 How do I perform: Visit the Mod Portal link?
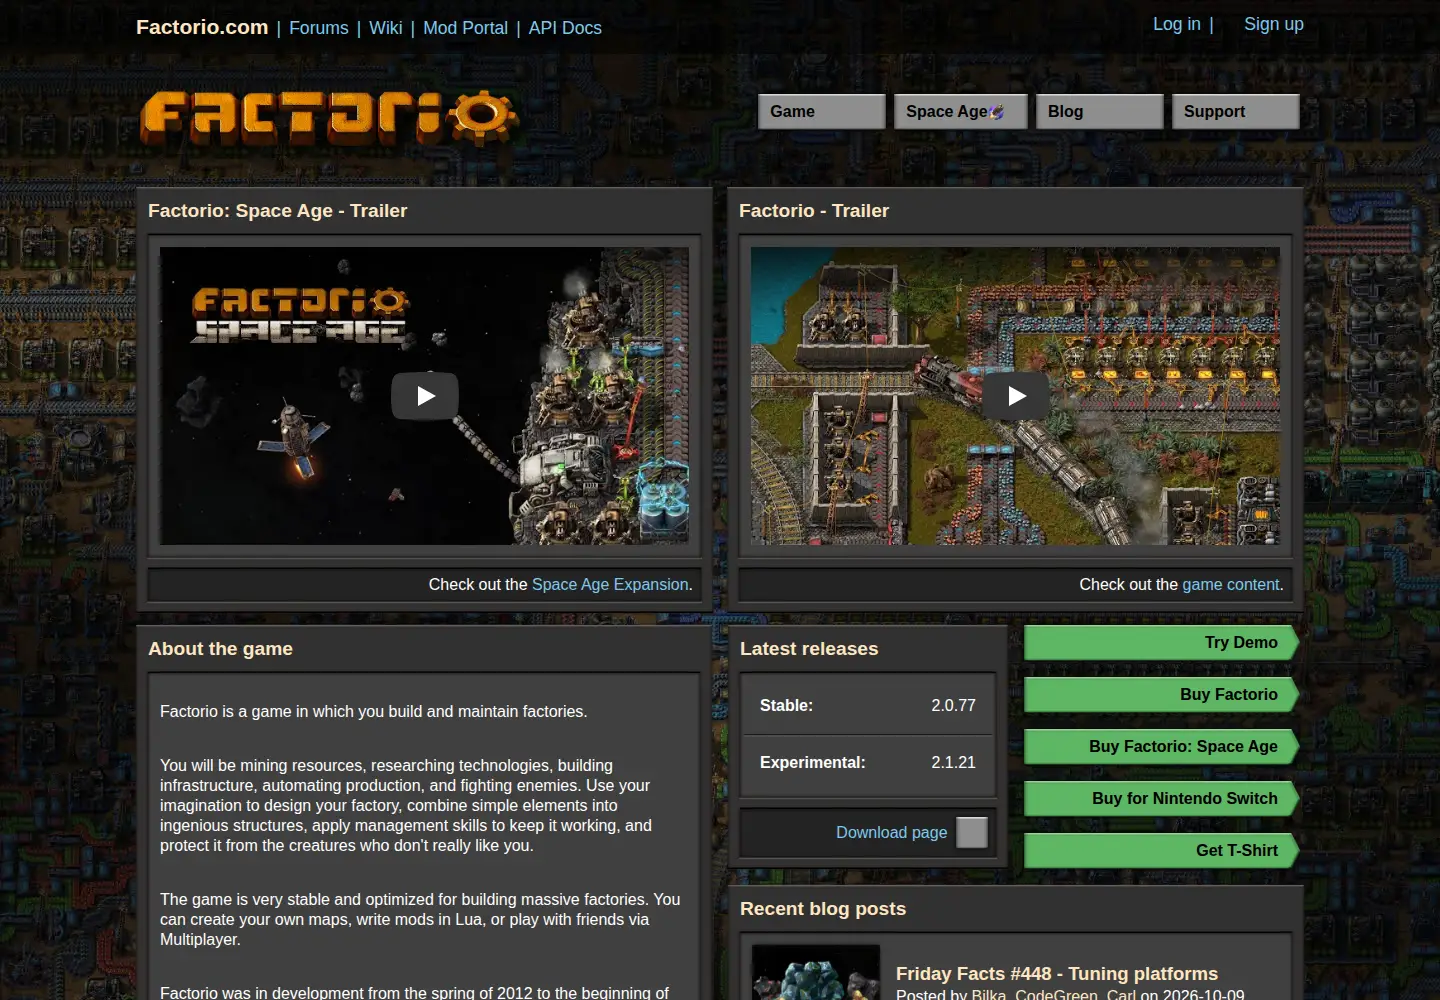465,28
